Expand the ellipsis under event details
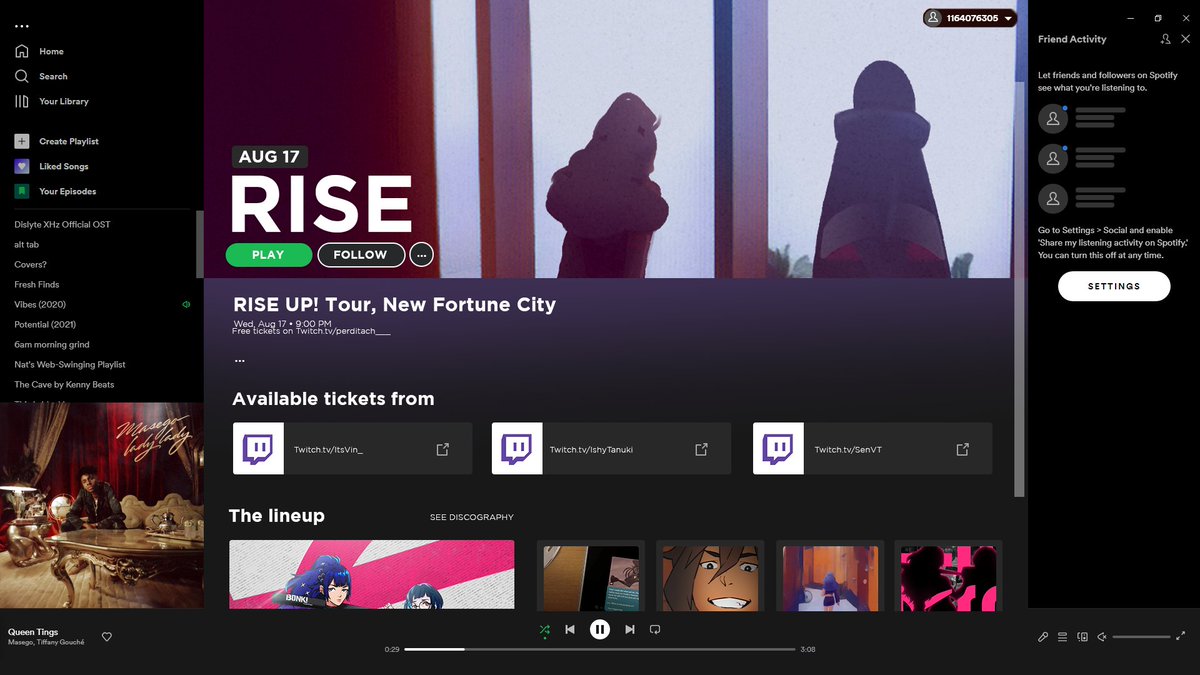 coord(239,360)
